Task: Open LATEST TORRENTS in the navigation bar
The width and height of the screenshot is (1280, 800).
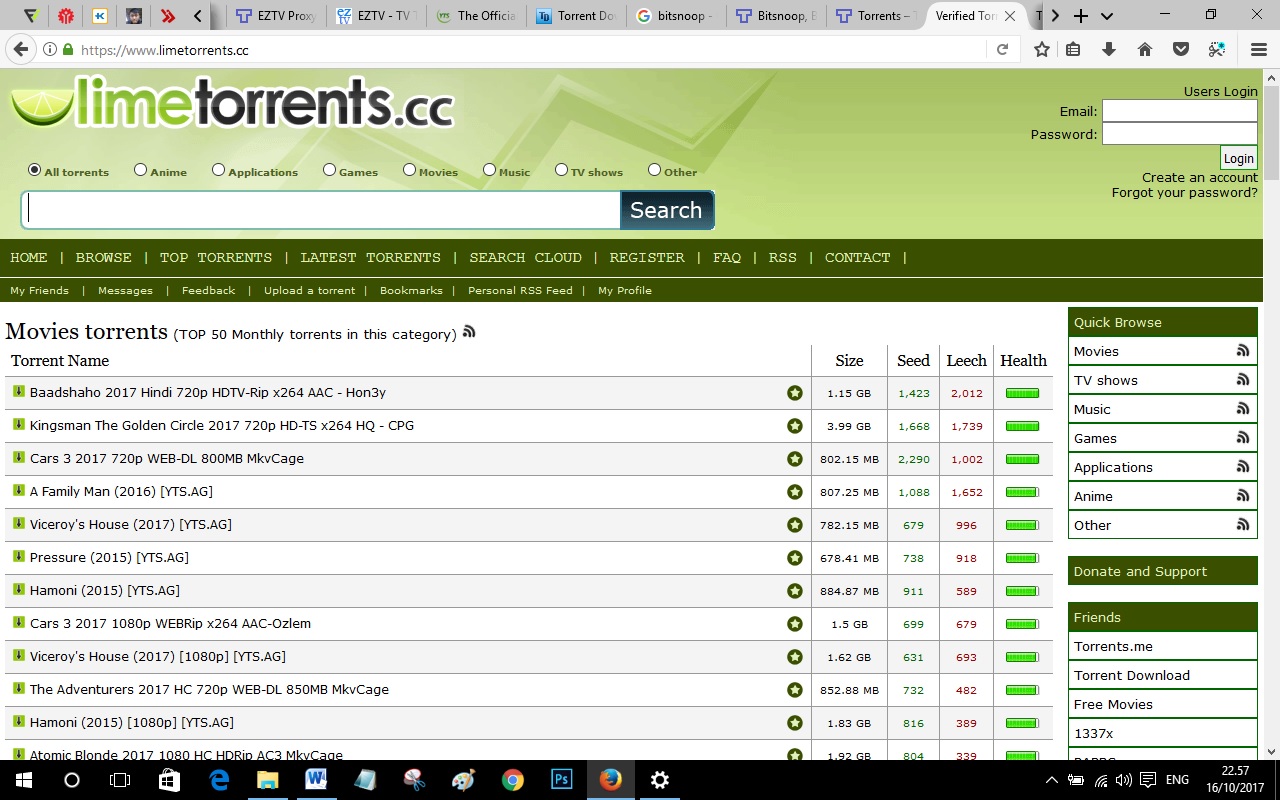Action: tap(370, 257)
